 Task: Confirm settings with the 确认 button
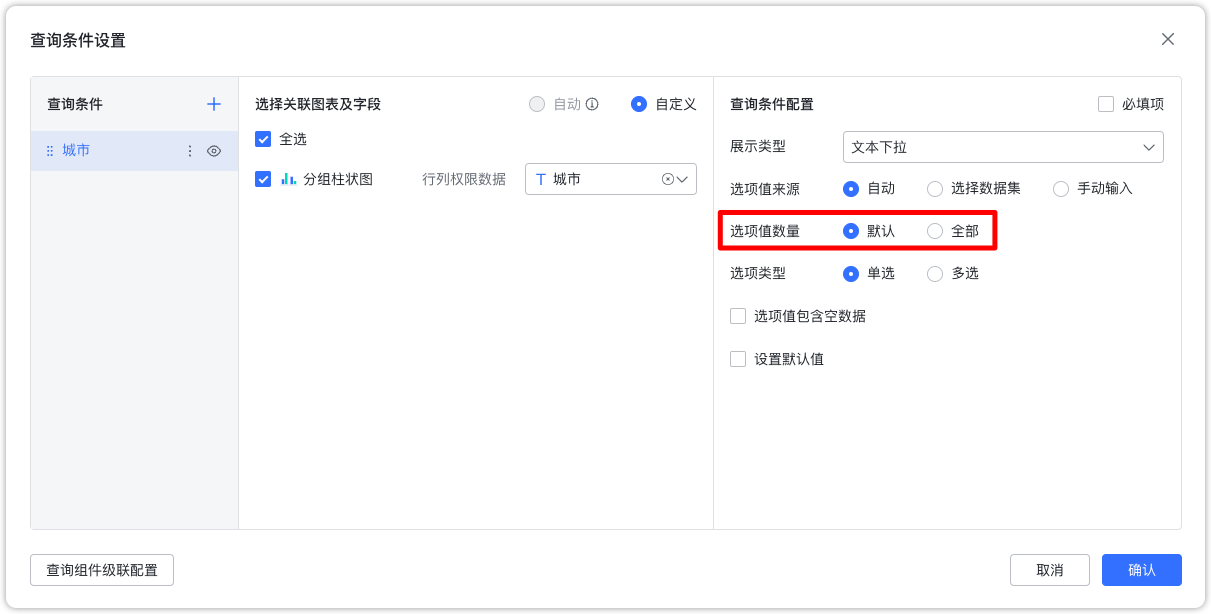click(x=1141, y=570)
